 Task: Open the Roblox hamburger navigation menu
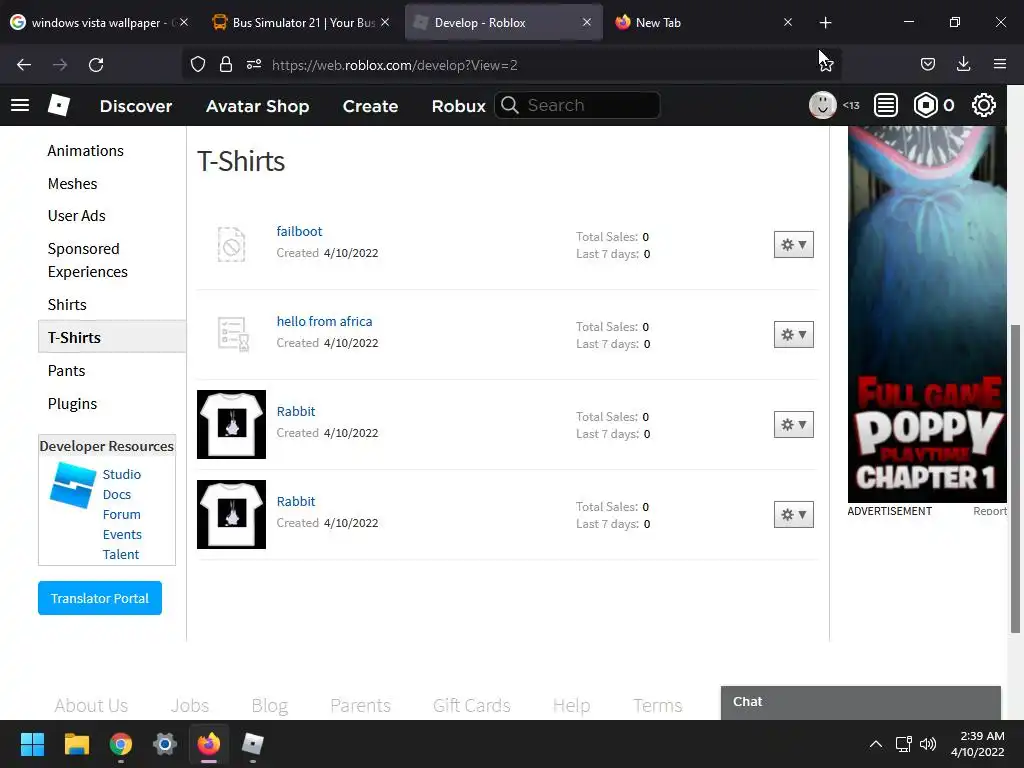tap(20, 105)
